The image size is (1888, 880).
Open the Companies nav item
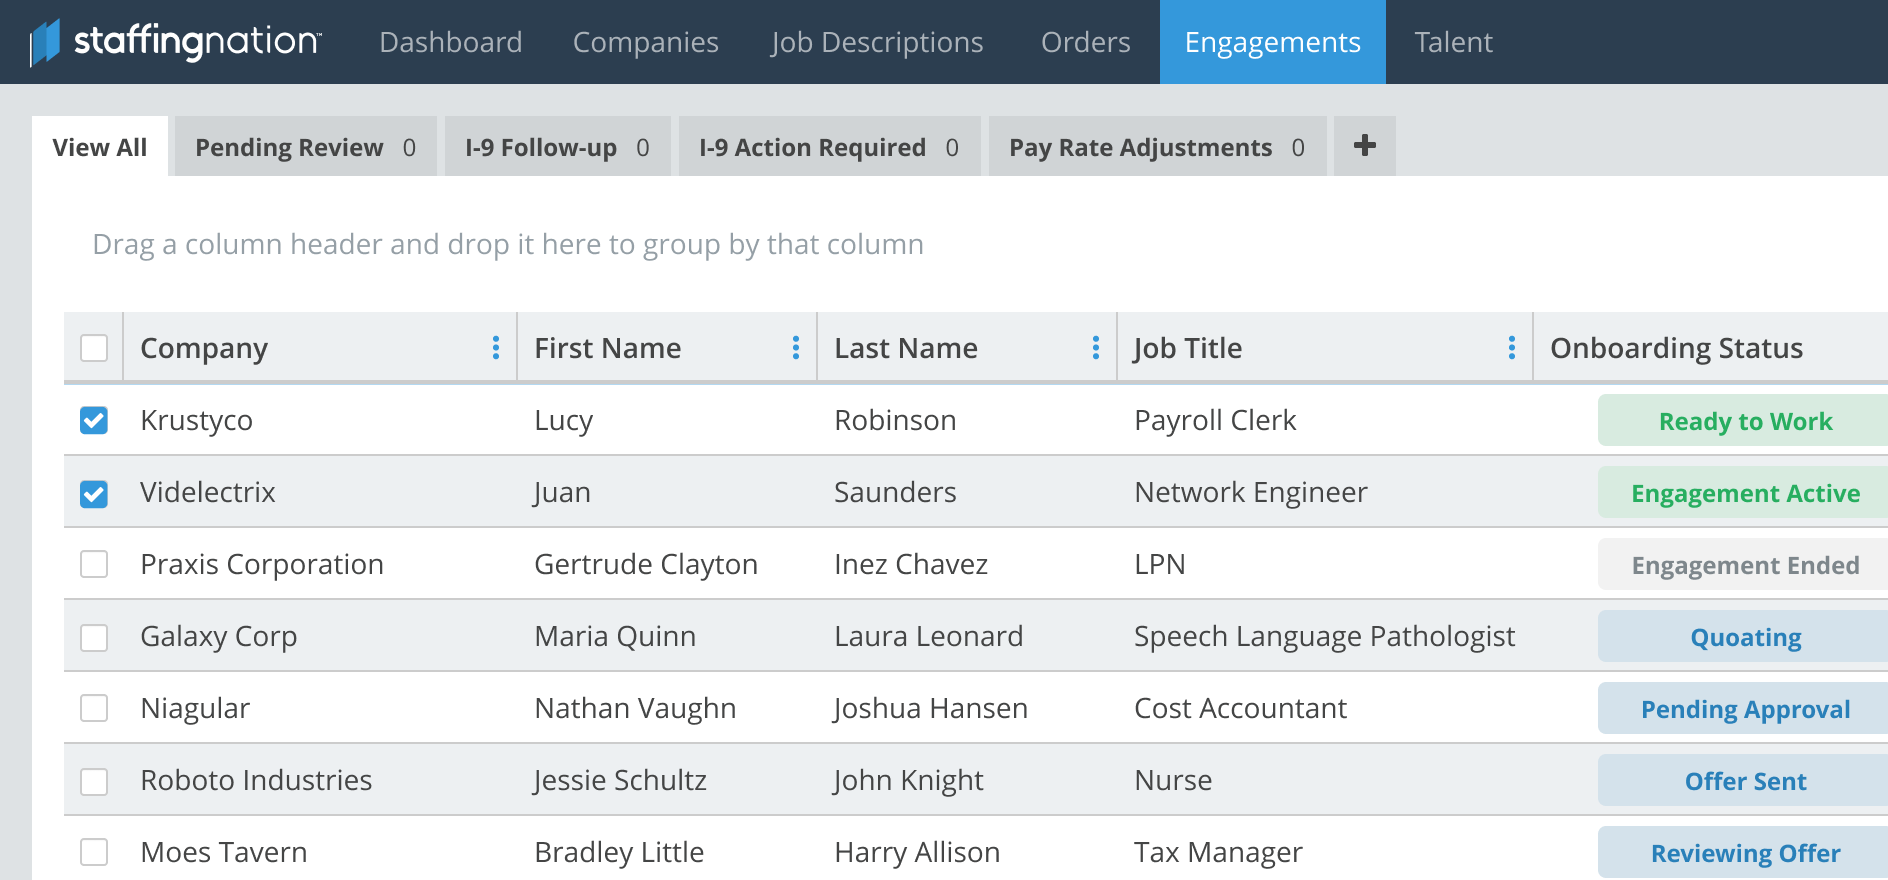(646, 42)
